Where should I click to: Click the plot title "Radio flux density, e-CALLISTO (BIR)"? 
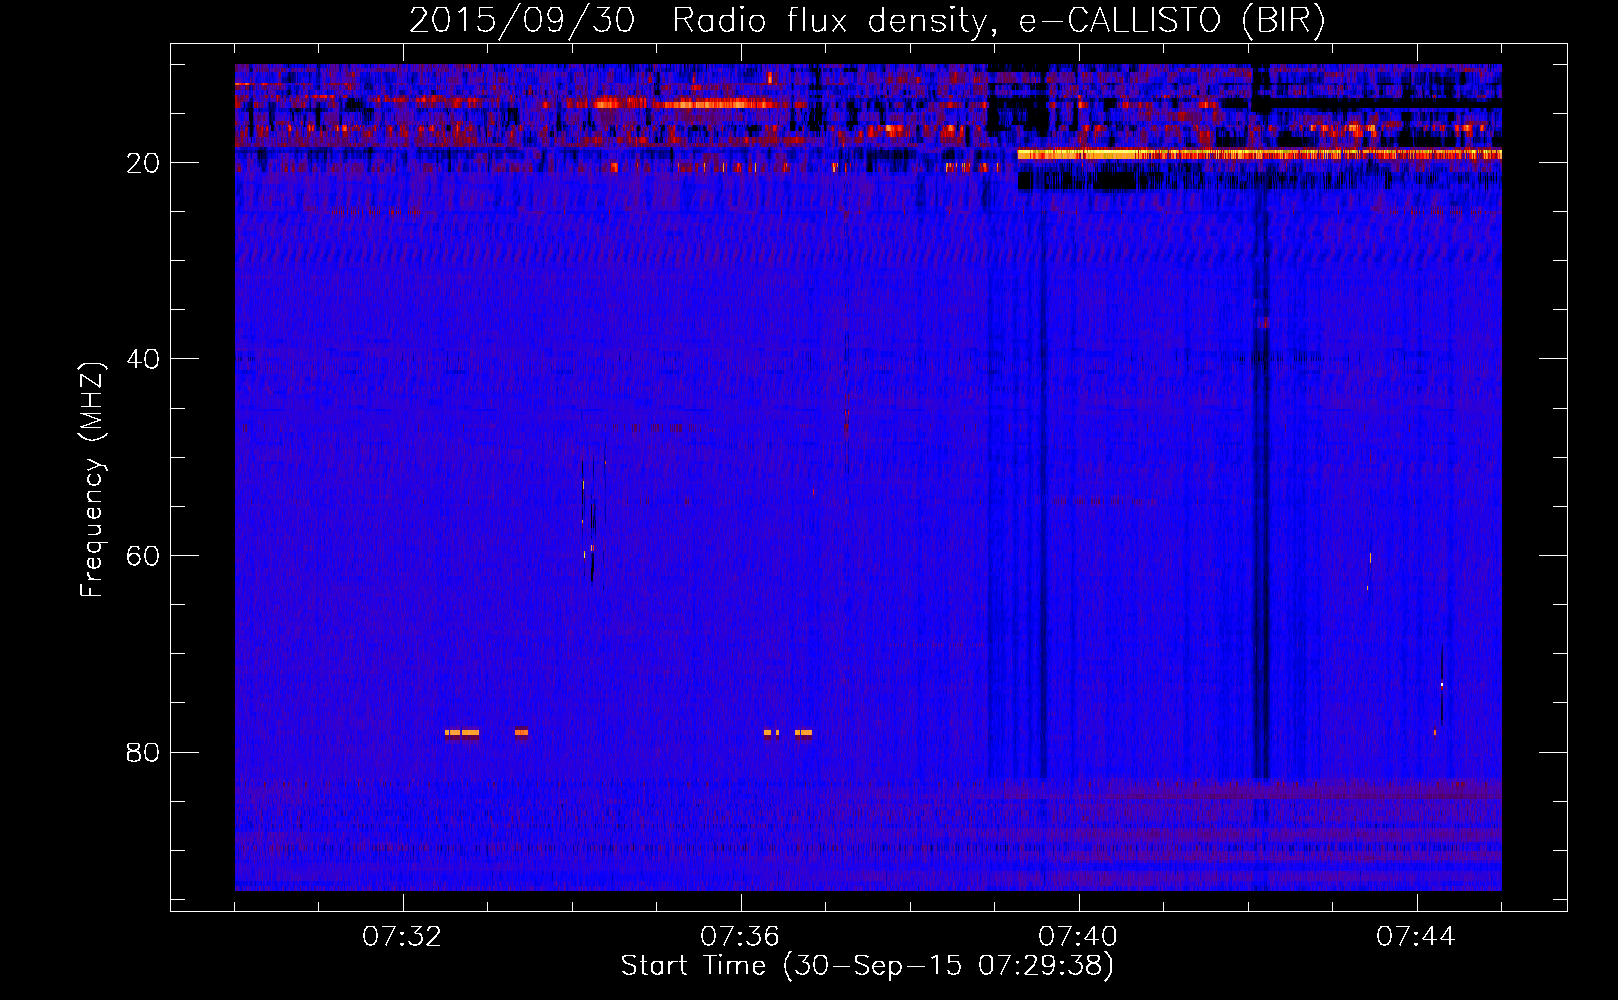999,21
